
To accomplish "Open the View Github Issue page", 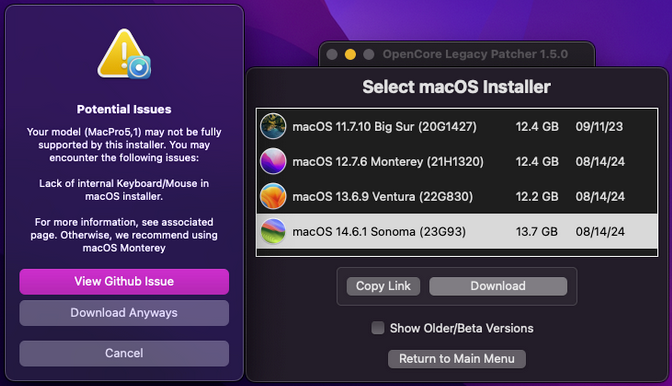I will (x=124, y=281).
